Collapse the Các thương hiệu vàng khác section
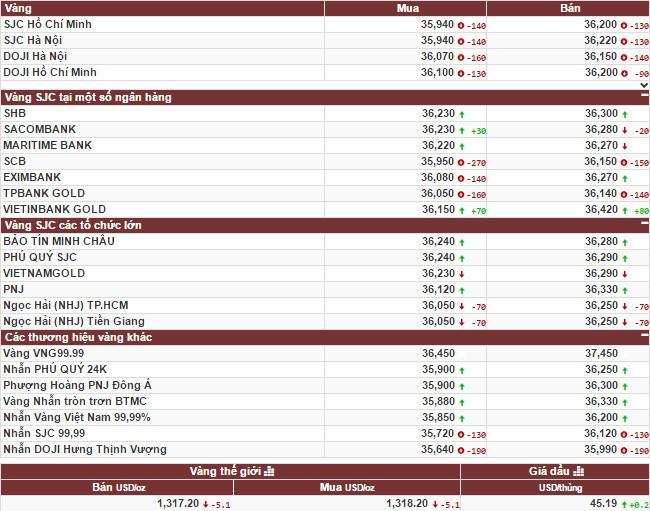Image resolution: width=650 pixels, height=511 pixels. coord(643,337)
